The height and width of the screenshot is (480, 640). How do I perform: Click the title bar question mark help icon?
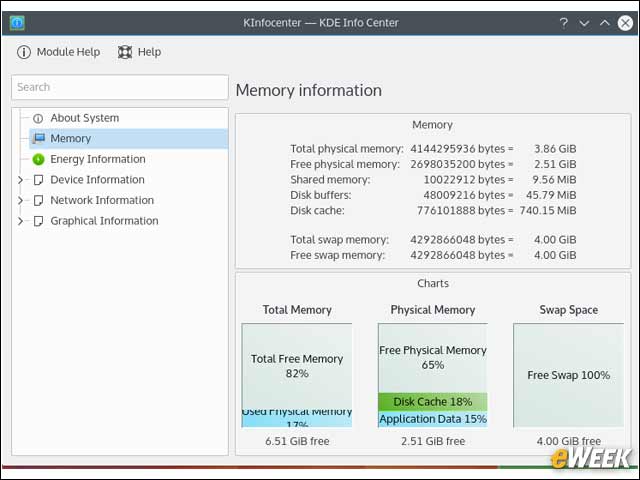pyautogui.click(x=564, y=23)
